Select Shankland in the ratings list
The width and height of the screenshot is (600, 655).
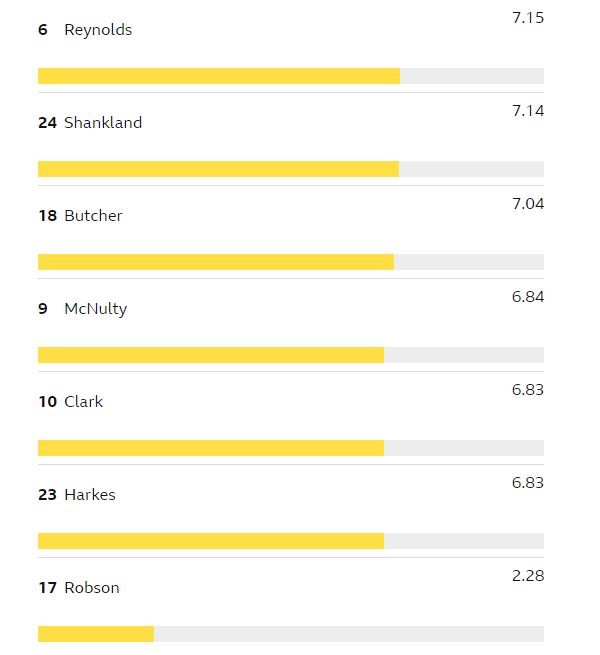pyautogui.click(x=103, y=123)
